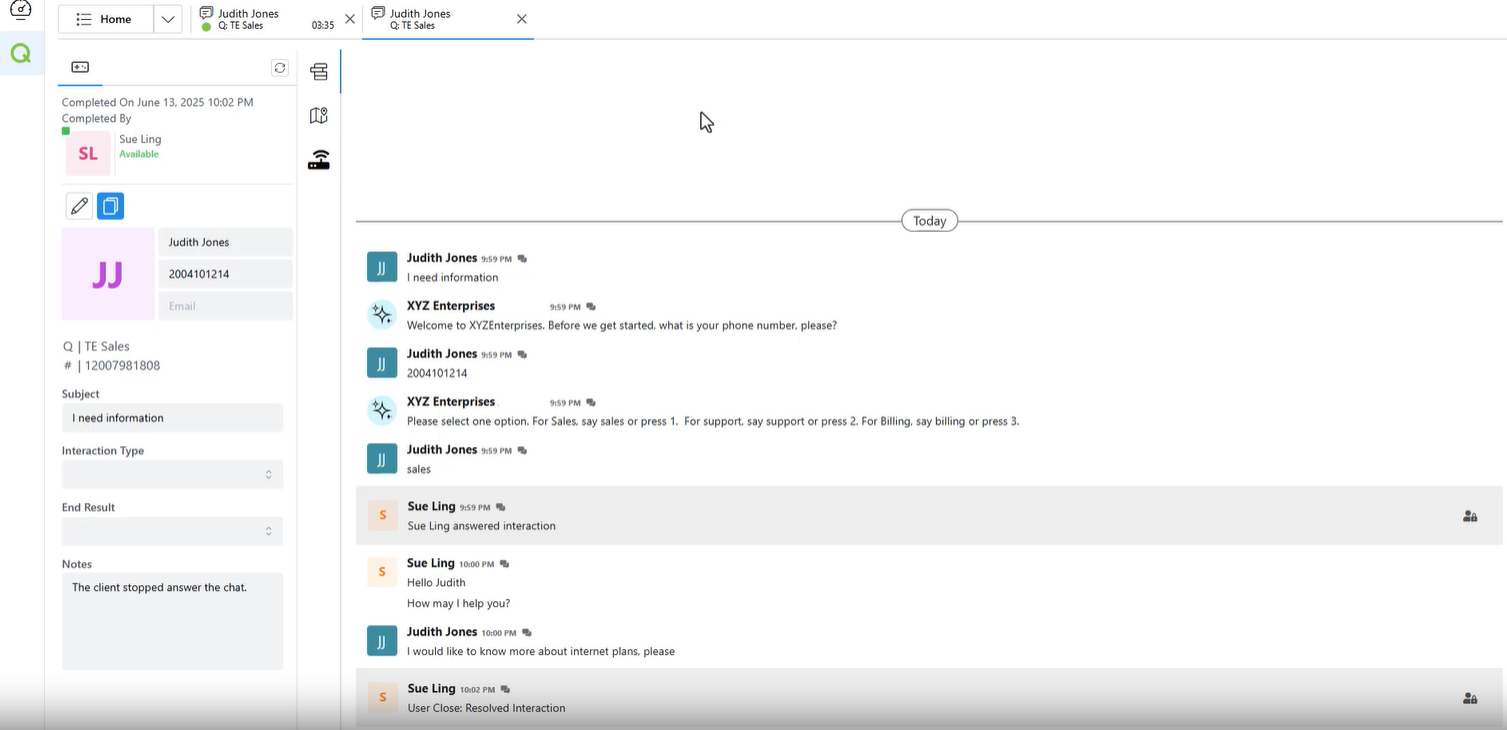This screenshot has height=730, width=1507.
Task: Open the dashboard gauge icon in the sidebar
Action: click(20, 10)
